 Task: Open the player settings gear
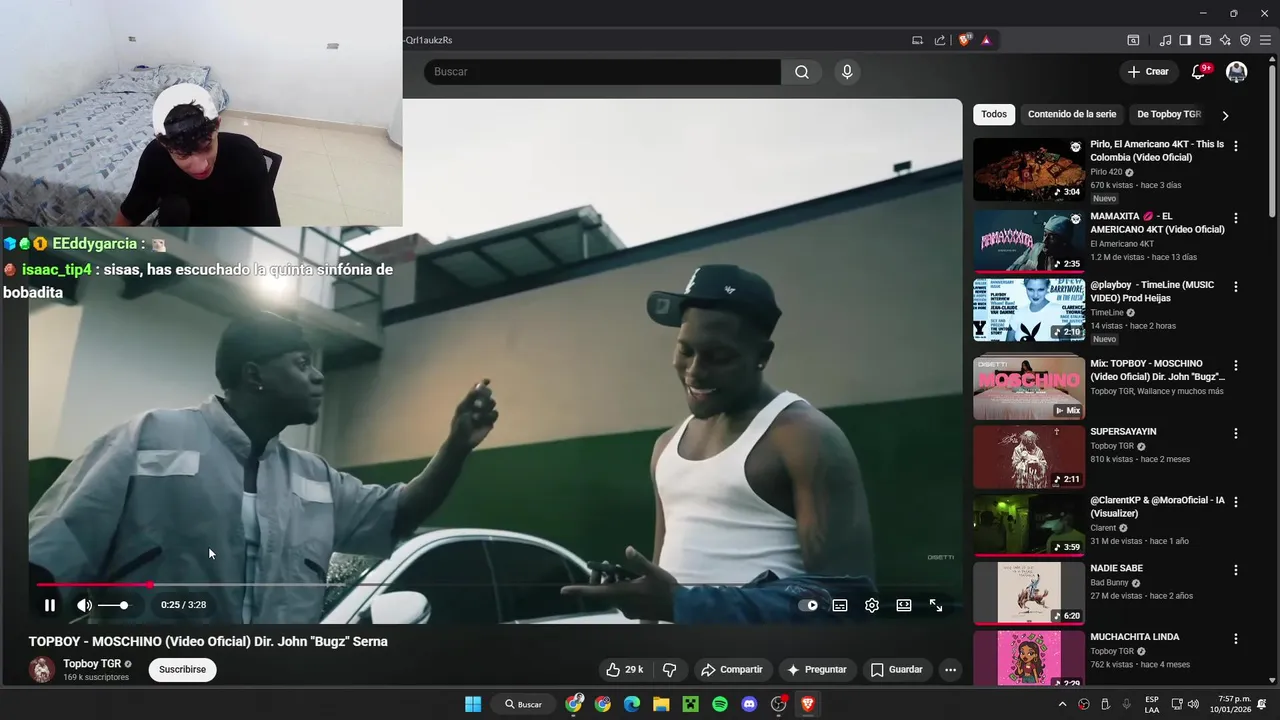872,605
